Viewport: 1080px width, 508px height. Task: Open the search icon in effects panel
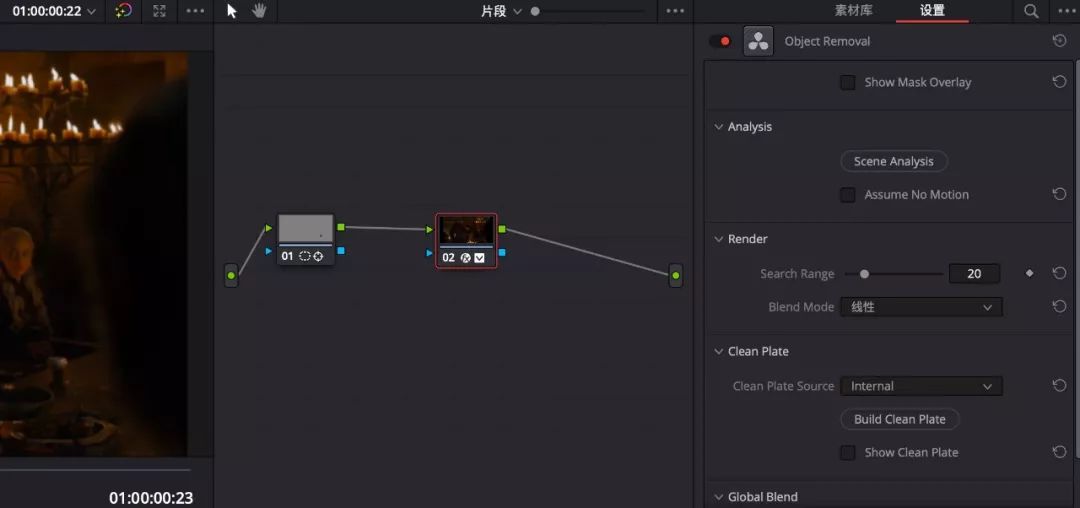pos(1031,11)
